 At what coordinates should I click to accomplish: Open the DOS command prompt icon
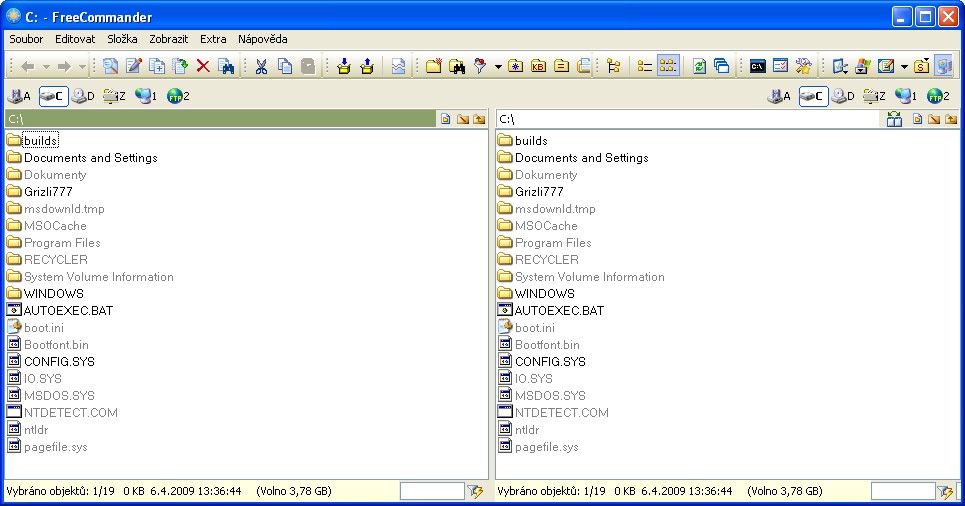758,66
